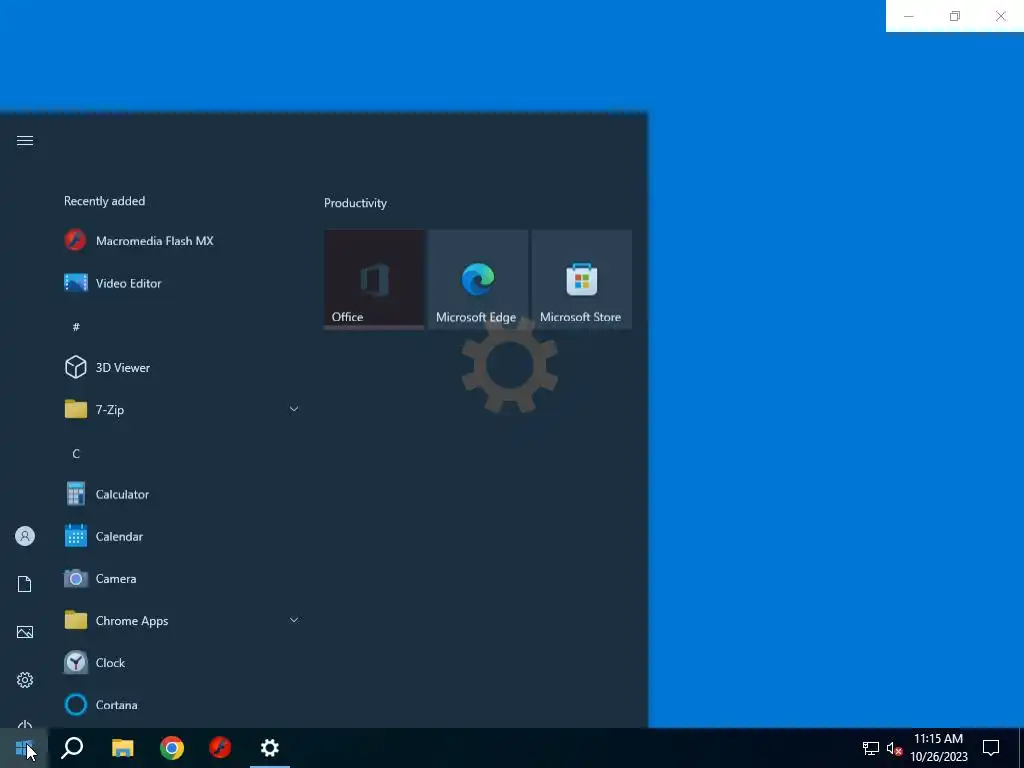Click the Power icon in Start sidebar
Viewport: 1024px width, 768px height.
tap(25, 724)
